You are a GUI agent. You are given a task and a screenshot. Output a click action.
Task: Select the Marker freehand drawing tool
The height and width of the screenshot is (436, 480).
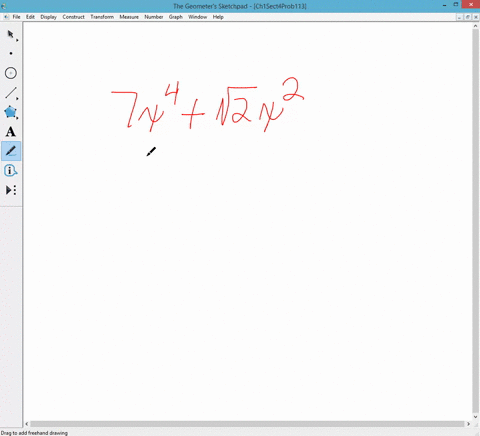coord(11,151)
